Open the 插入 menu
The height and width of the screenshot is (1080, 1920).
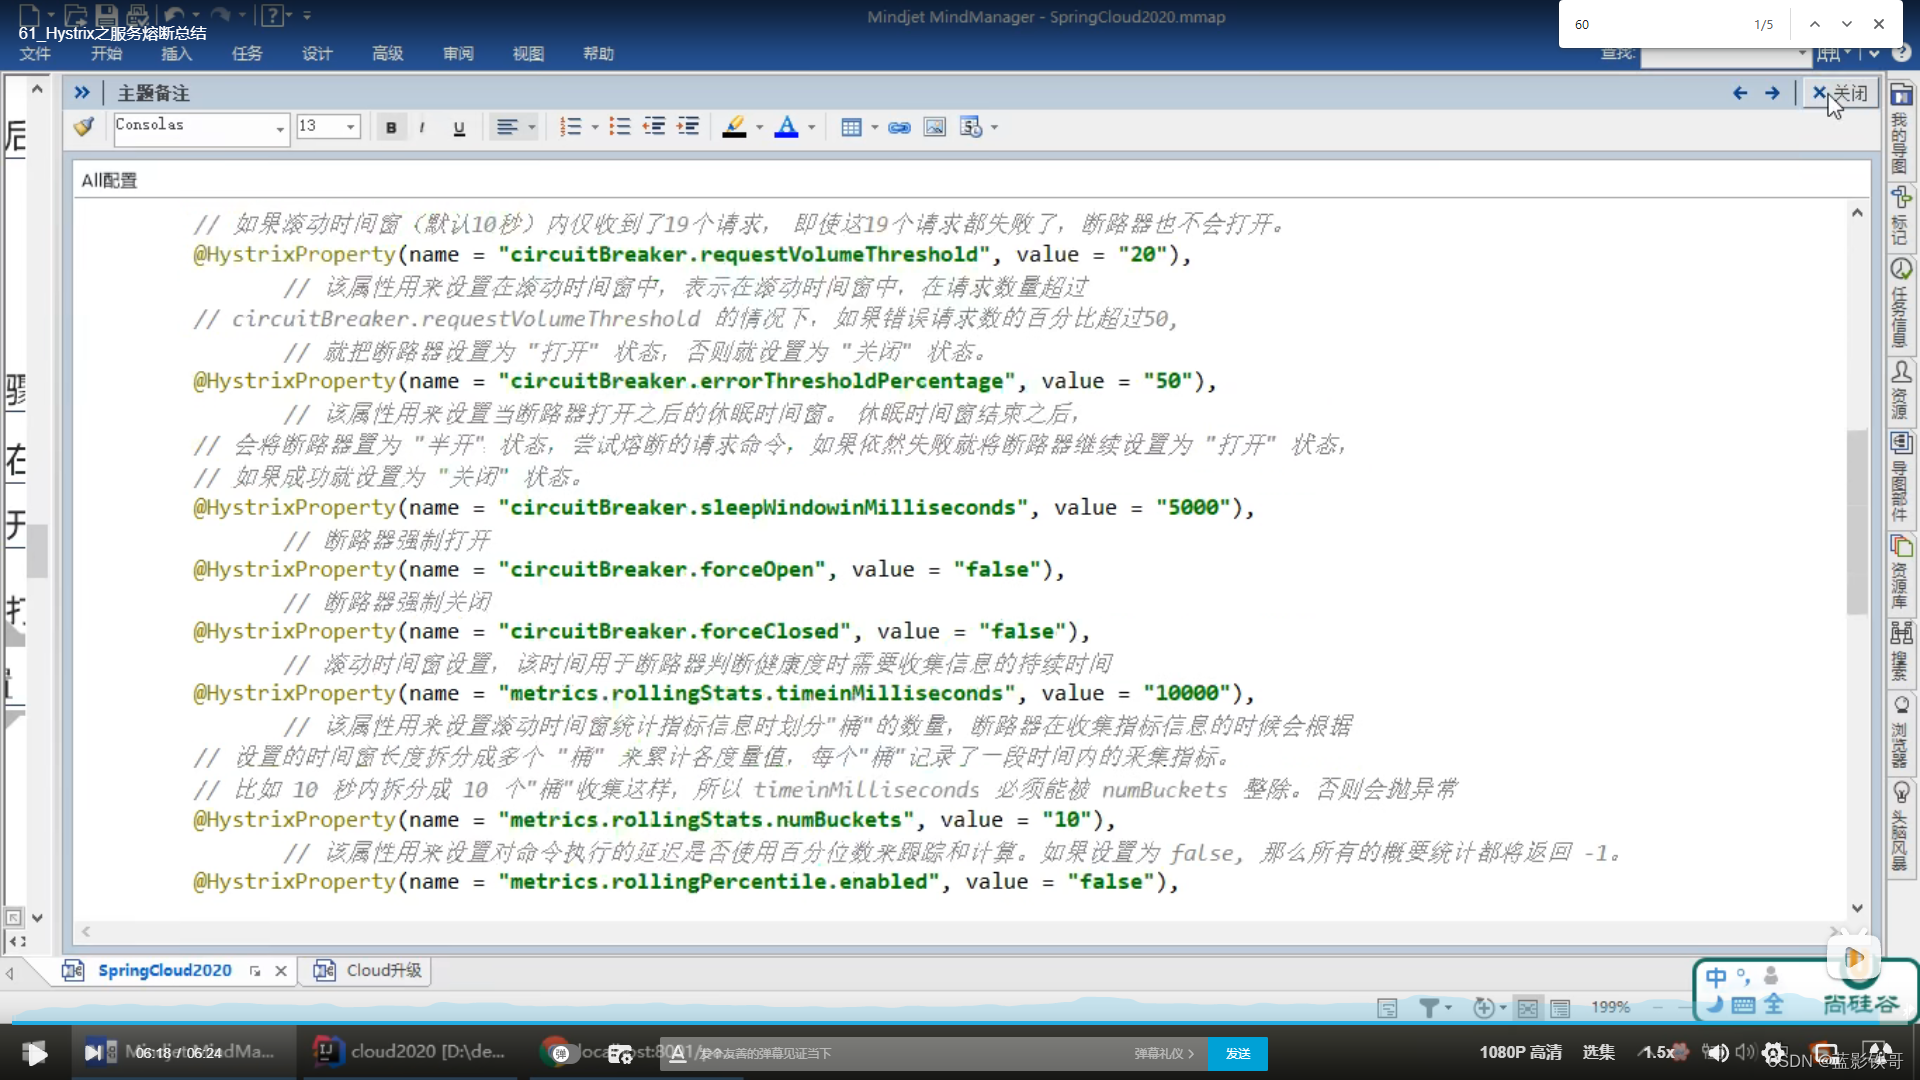(x=176, y=54)
